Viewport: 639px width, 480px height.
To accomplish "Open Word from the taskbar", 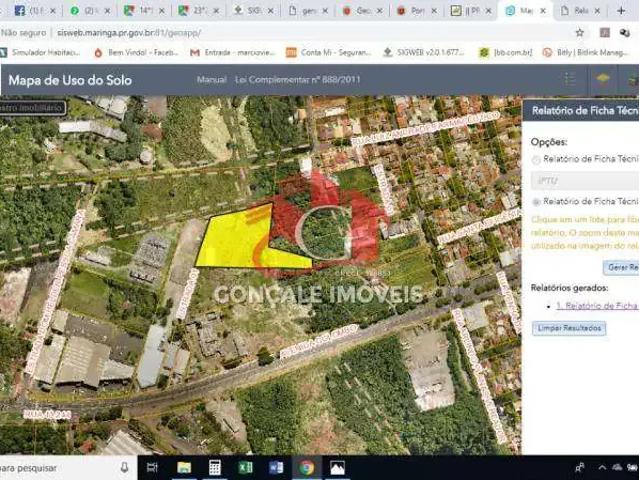I will [276, 467].
